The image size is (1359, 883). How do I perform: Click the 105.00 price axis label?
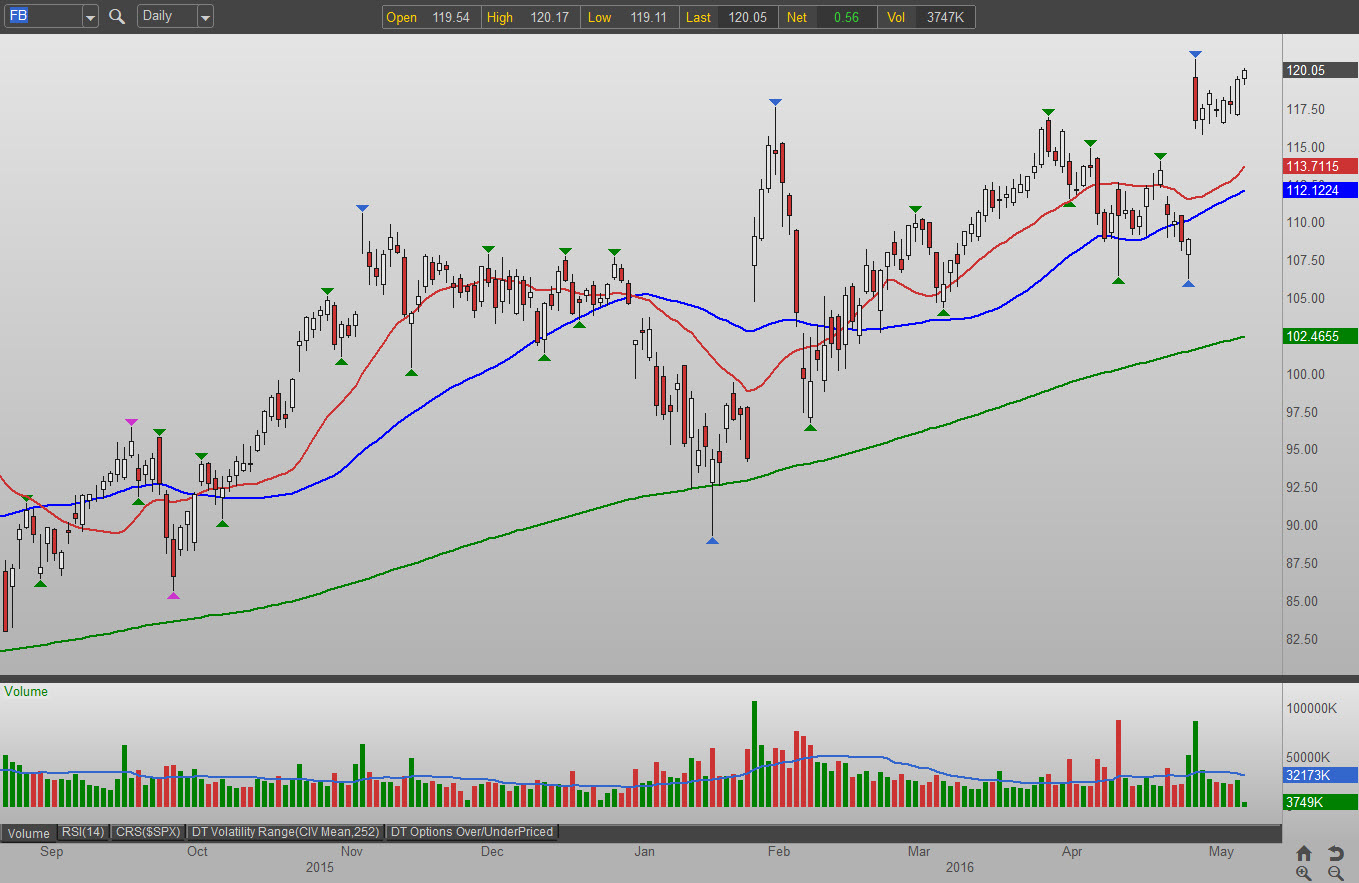pyautogui.click(x=1307, y=298)
